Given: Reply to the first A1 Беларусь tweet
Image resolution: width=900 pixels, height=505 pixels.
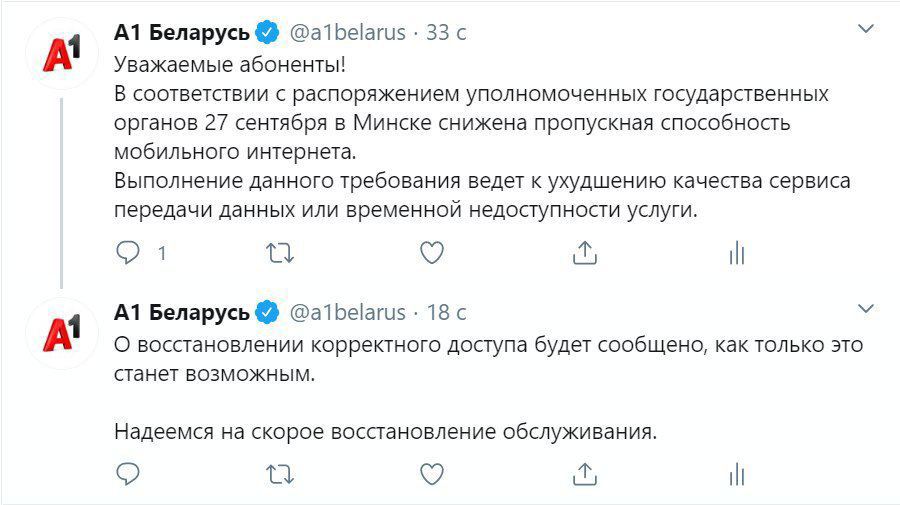Looking at the screenshot, I should click(x=128, y=252).
